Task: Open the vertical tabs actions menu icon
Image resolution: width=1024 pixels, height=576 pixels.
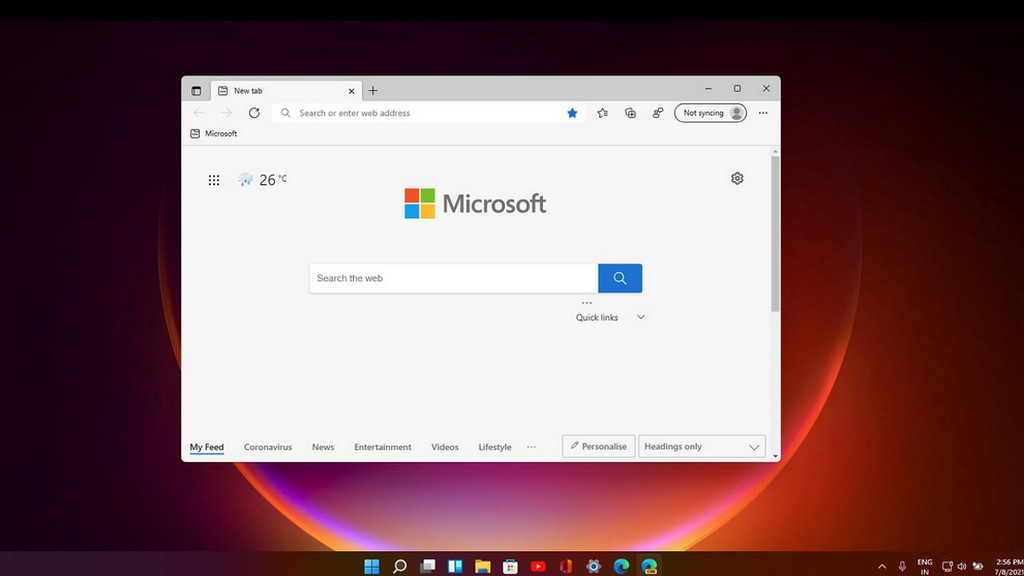Action: click(196, 91)
